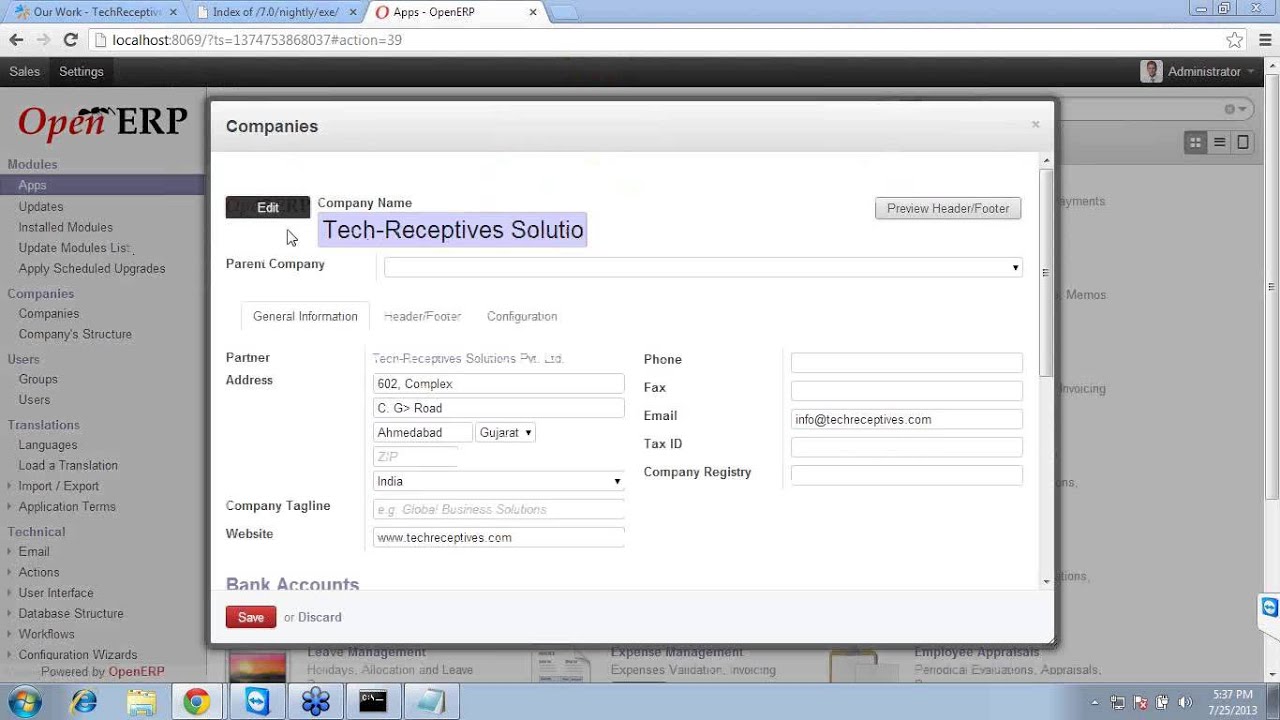Image resolution: width=1280 pixels, height=720 pixels.
Task: Open the Sales top menu
Action: coord(25,71)
